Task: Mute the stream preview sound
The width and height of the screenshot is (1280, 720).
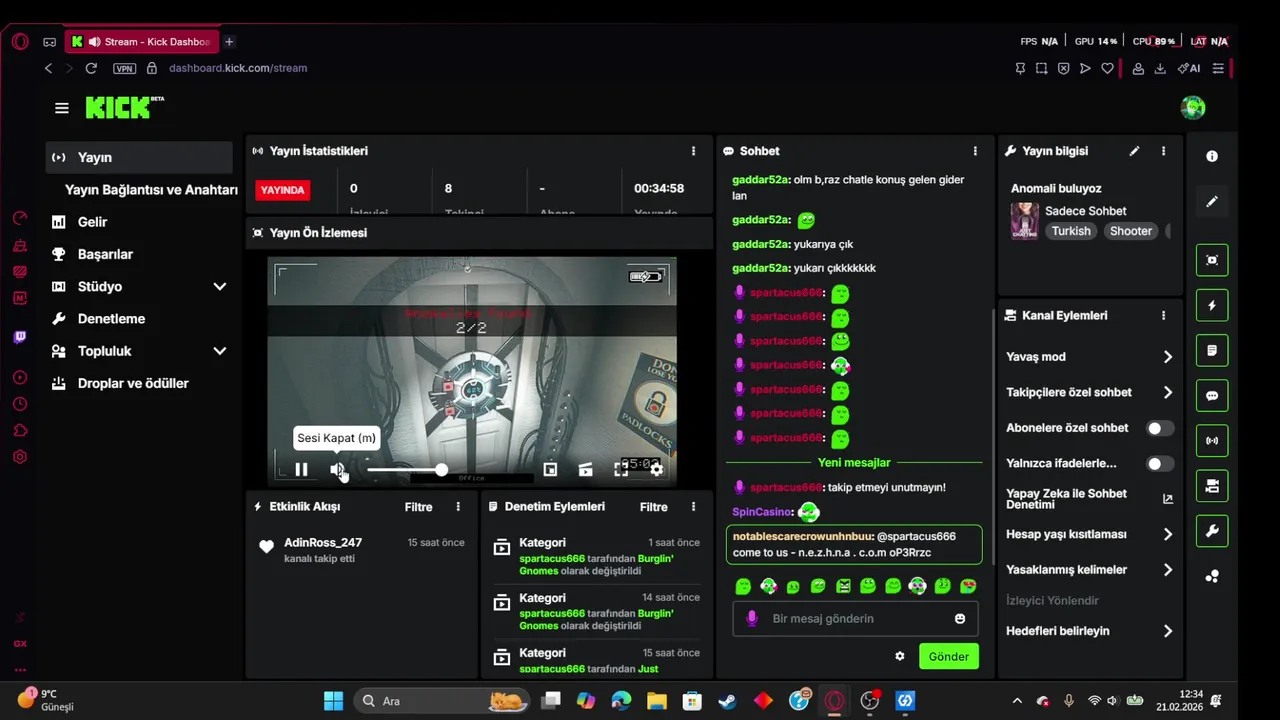Action: tap(338, 469)
